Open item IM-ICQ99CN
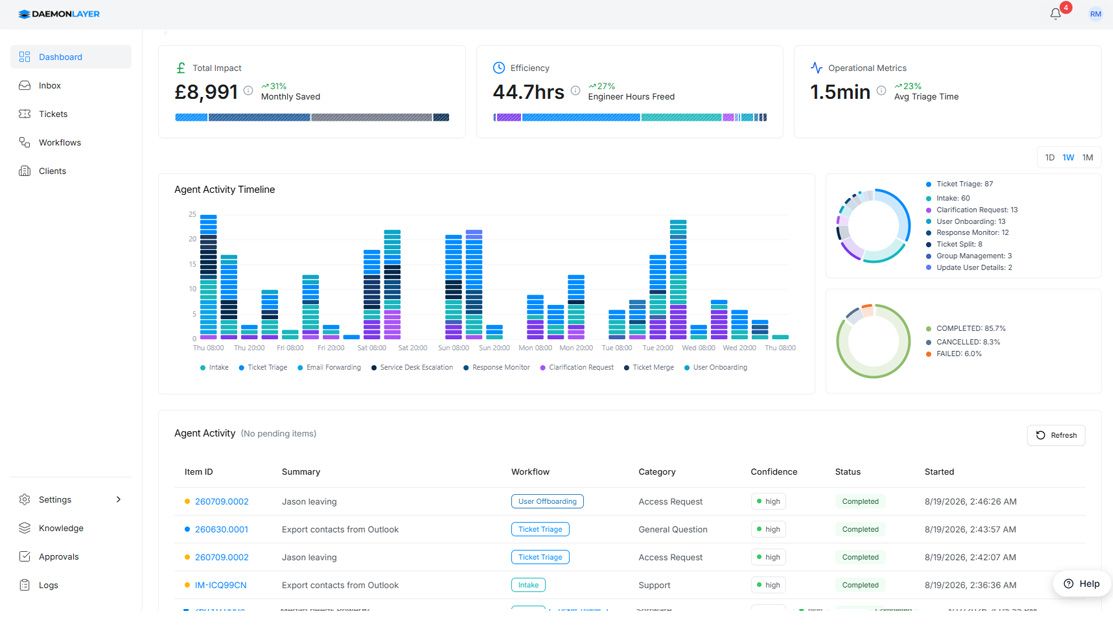The image size is (1113, 635). tap(221, 585)
